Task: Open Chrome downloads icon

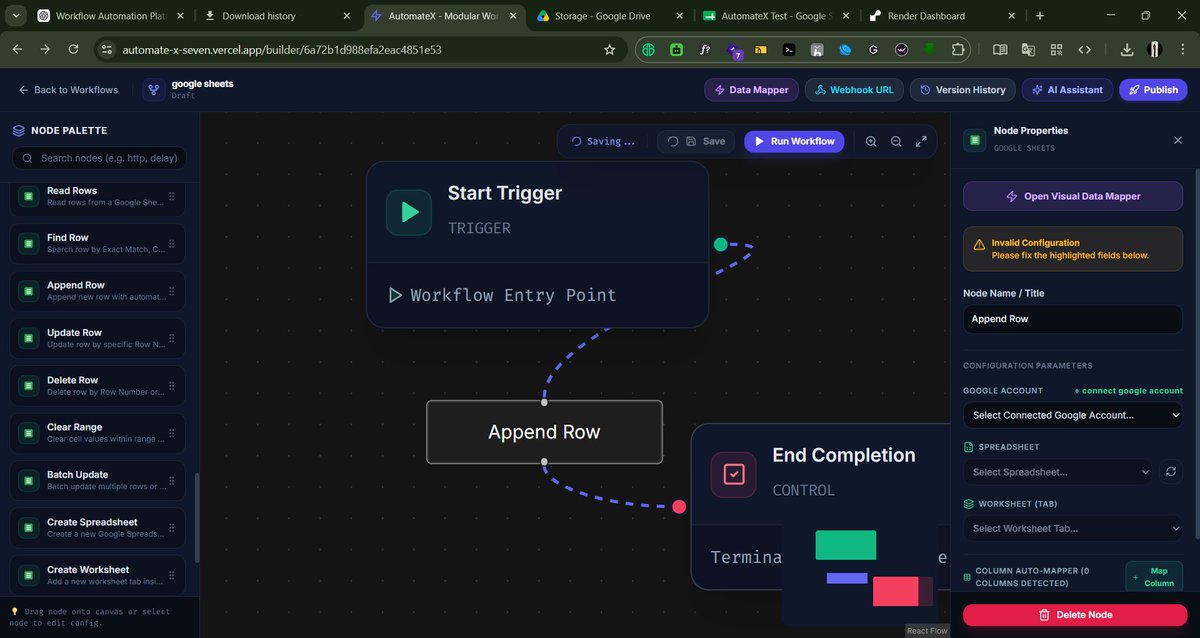Action: click(1127, 49)
